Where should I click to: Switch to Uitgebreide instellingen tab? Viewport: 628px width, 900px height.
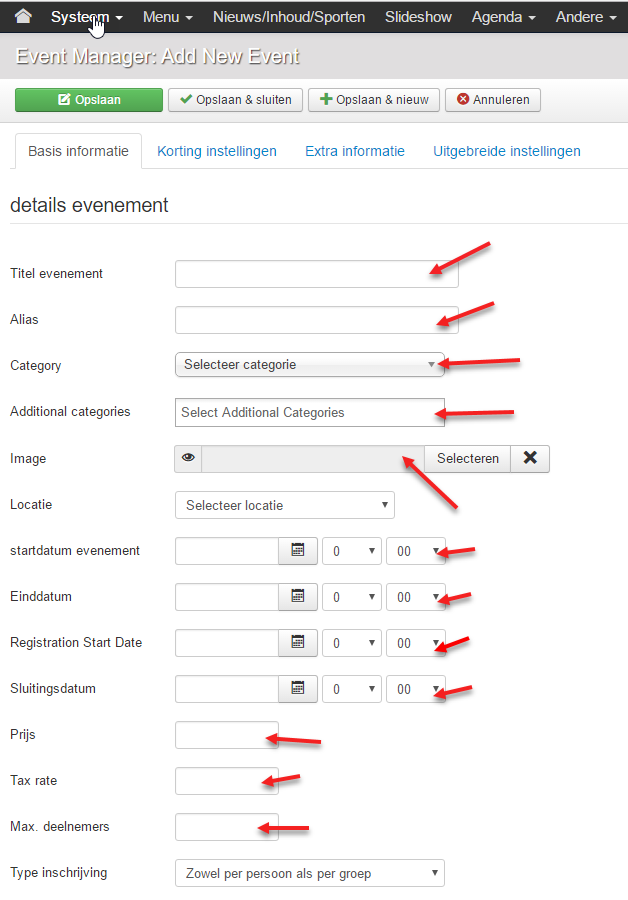pos(507,151)
